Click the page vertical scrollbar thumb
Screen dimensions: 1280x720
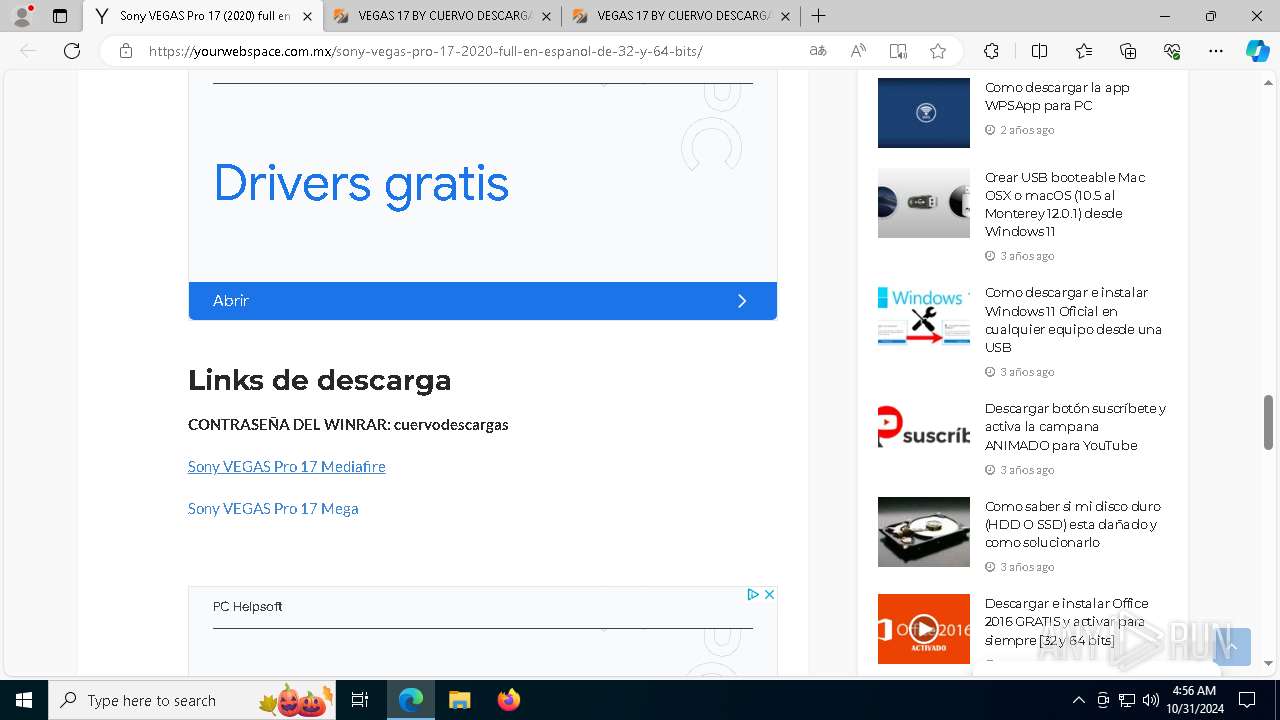[1268, 422]
